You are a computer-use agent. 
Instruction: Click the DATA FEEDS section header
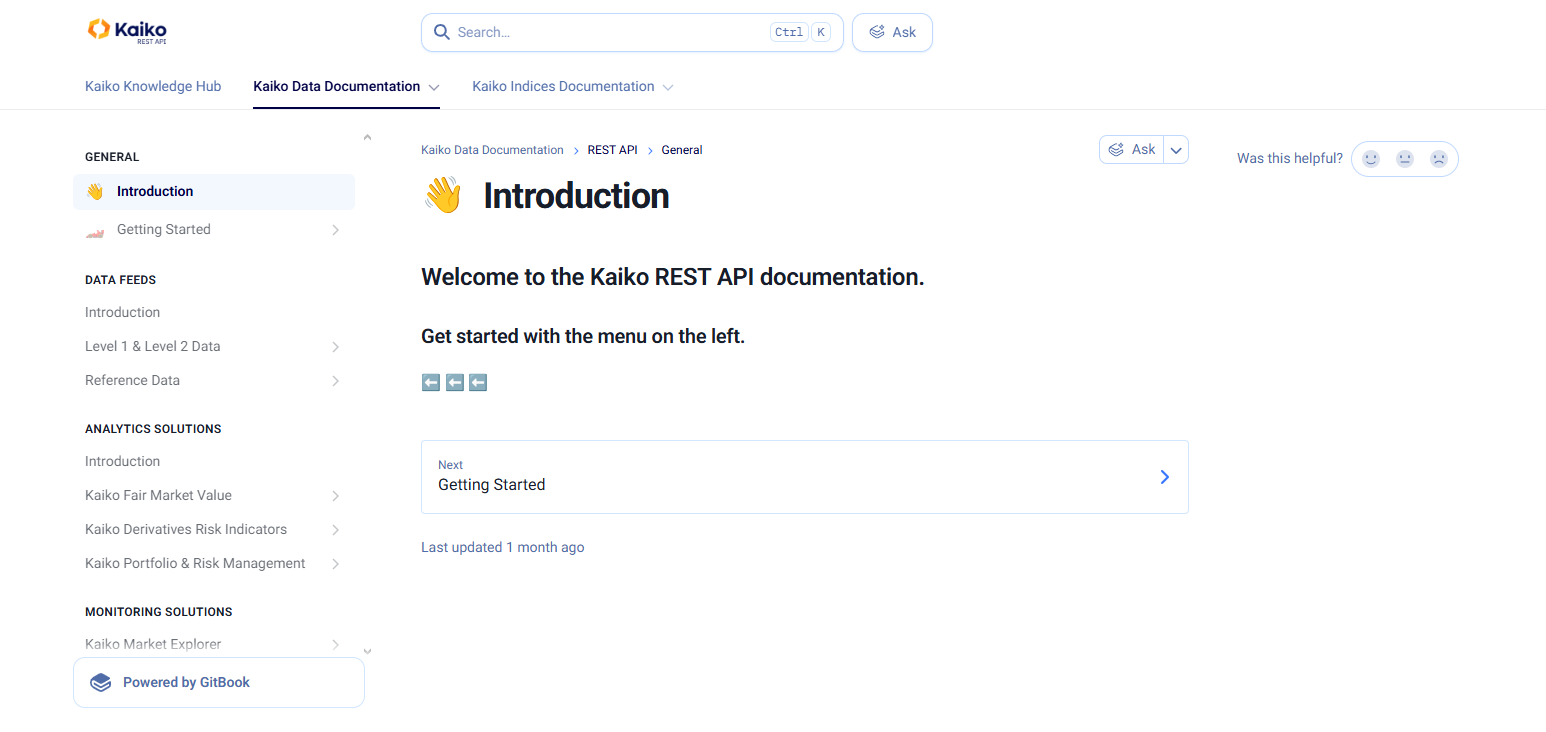[x=121, y=280]
